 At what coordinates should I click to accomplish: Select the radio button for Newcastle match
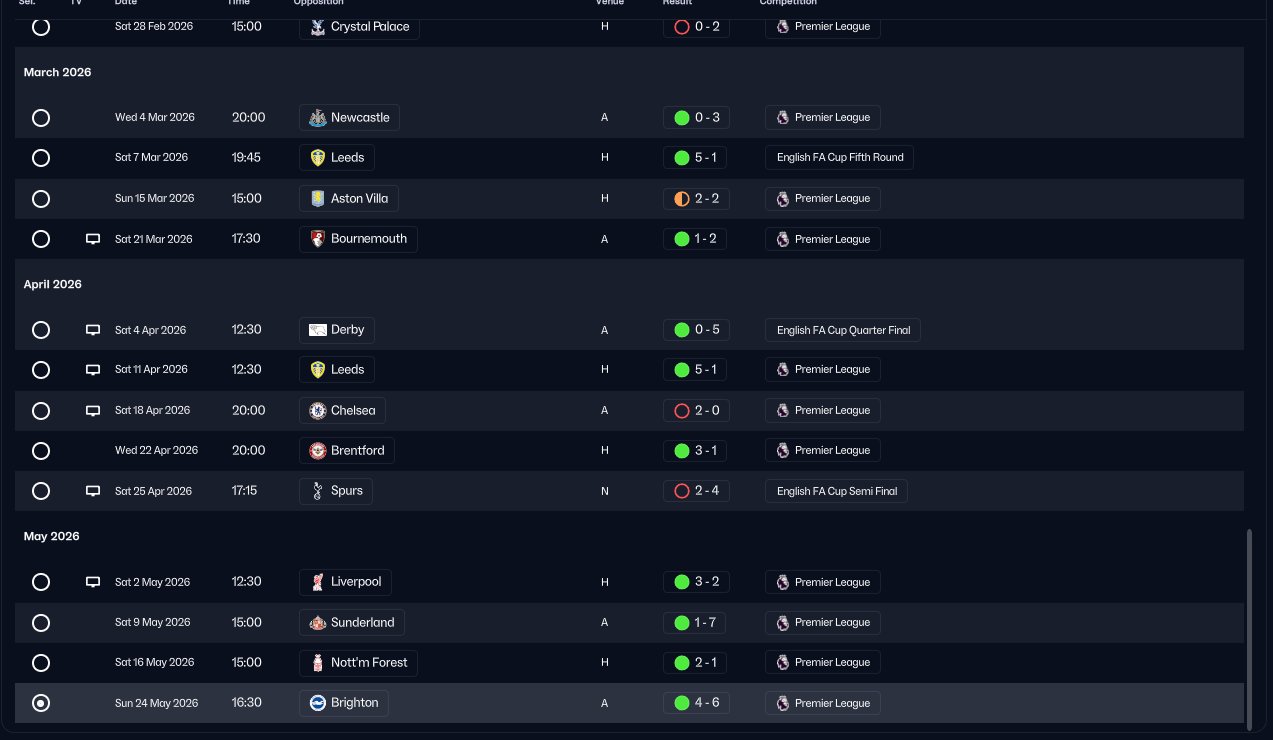(41, 118)
